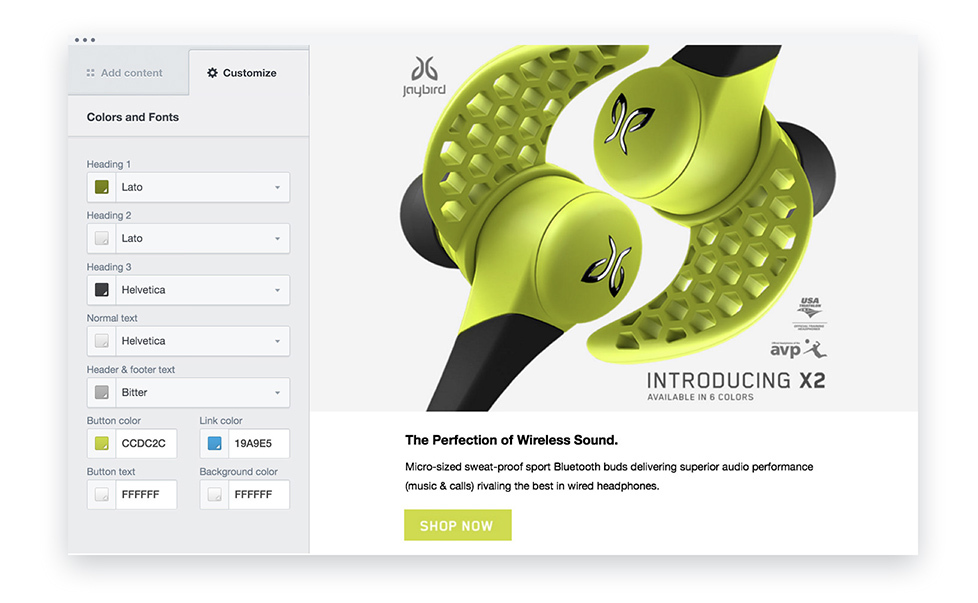Image resolution: width=978 pixels, height=603 pixels.
Task: Open the Normal text Helvetica dropdown
Action: pyautogui.click(x=203, y=341)
